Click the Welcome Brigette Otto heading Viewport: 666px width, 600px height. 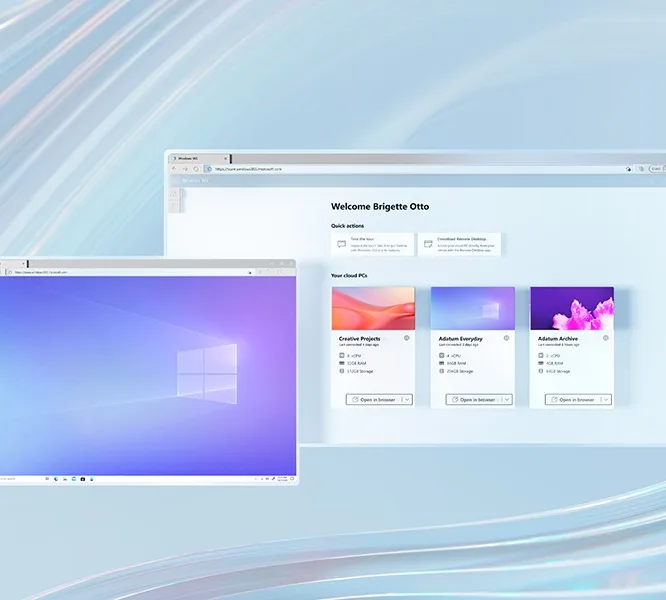(380, 207)
